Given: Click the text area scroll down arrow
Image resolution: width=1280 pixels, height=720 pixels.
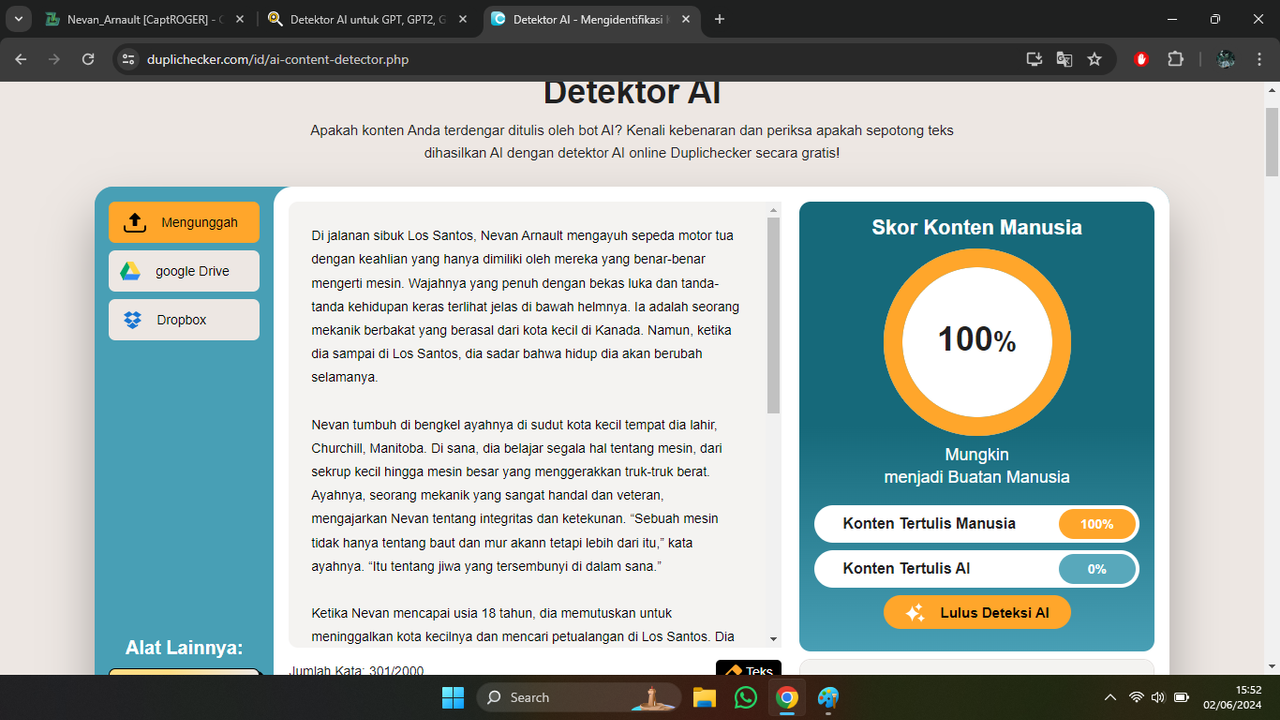Looking at the screenshot, I should tap(773, 638).
